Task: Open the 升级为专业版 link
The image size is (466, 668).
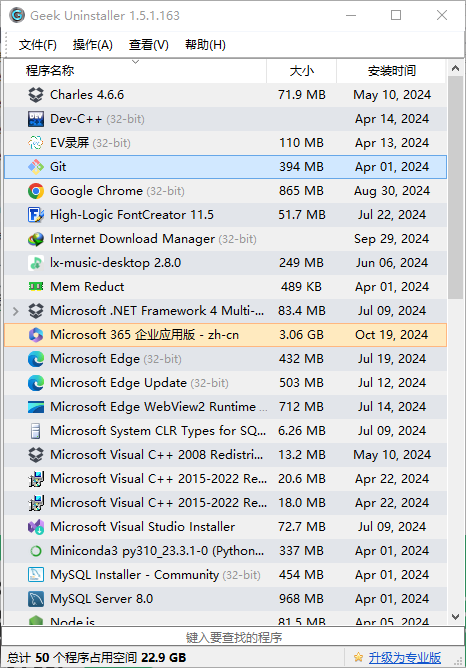Action: click(x=404, y=657)
